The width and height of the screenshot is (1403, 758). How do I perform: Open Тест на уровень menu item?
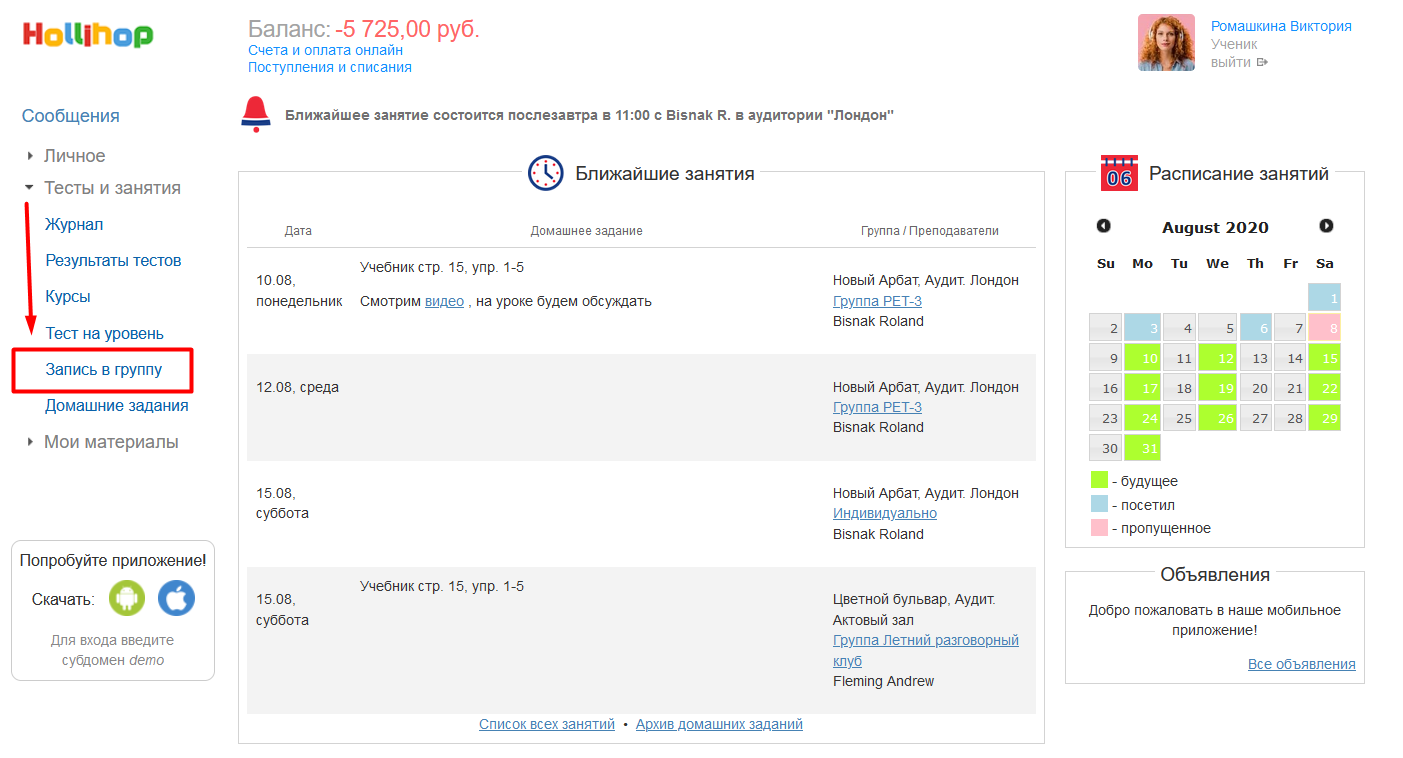pos(105,334)
